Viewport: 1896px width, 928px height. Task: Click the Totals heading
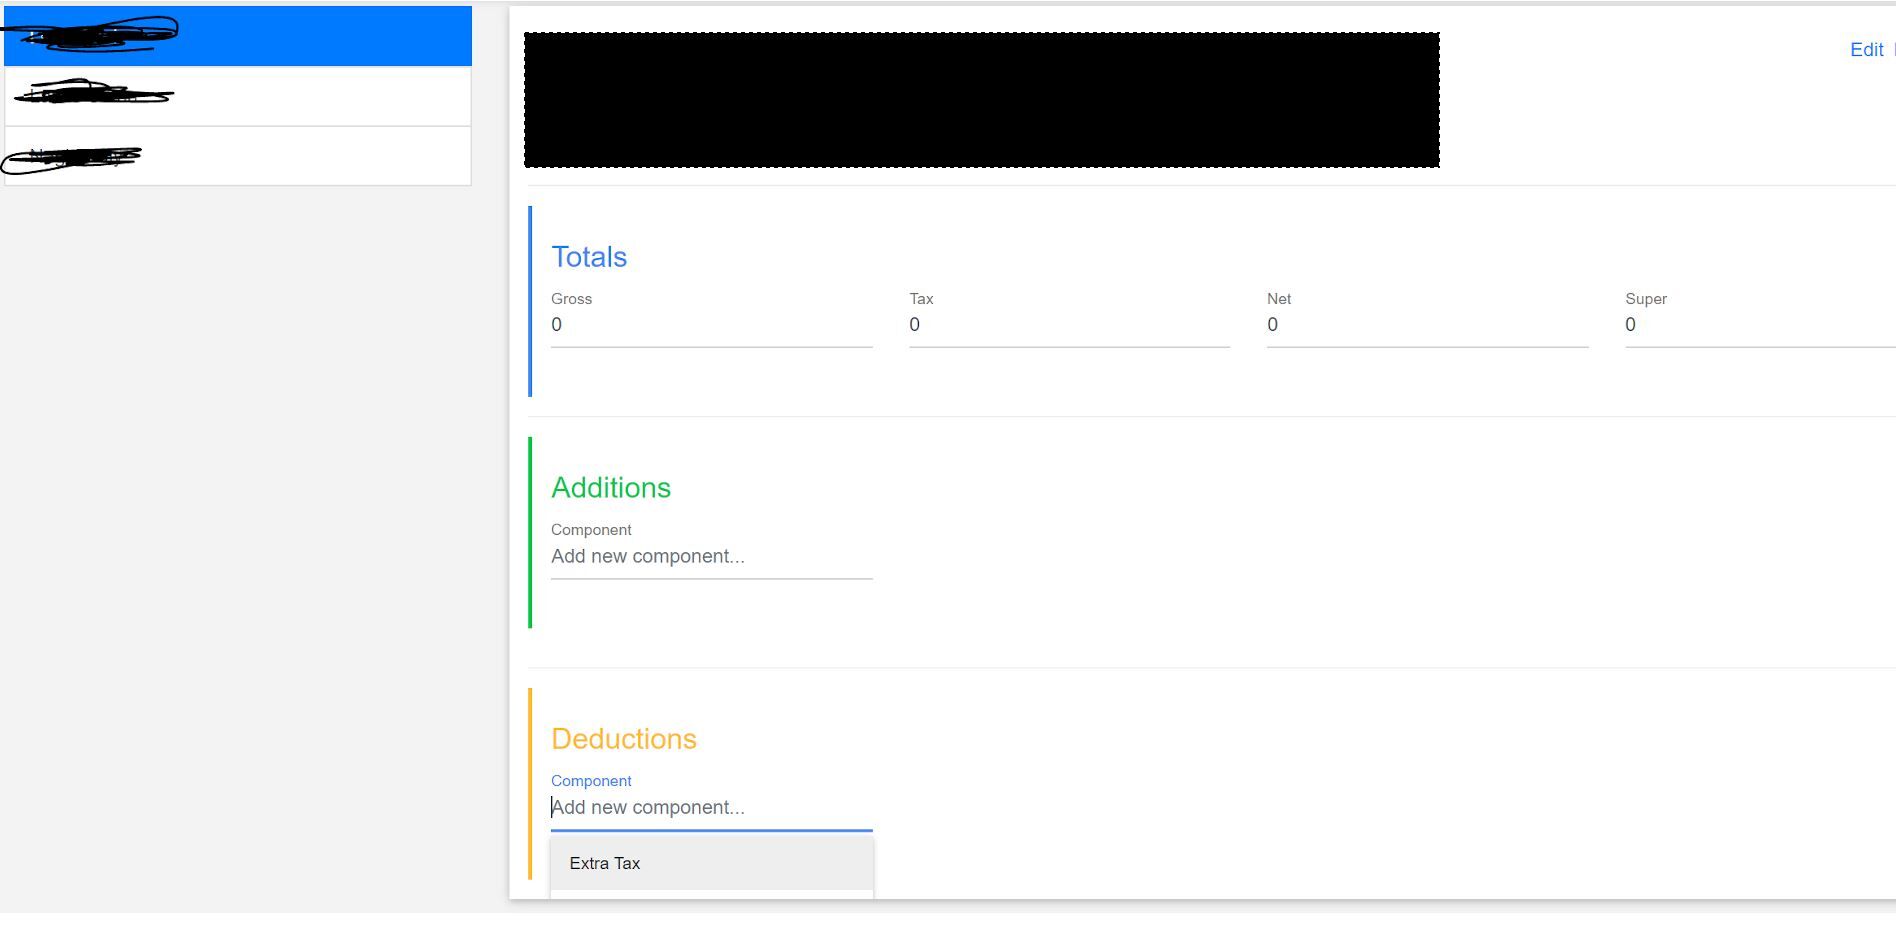pos(589,257)
